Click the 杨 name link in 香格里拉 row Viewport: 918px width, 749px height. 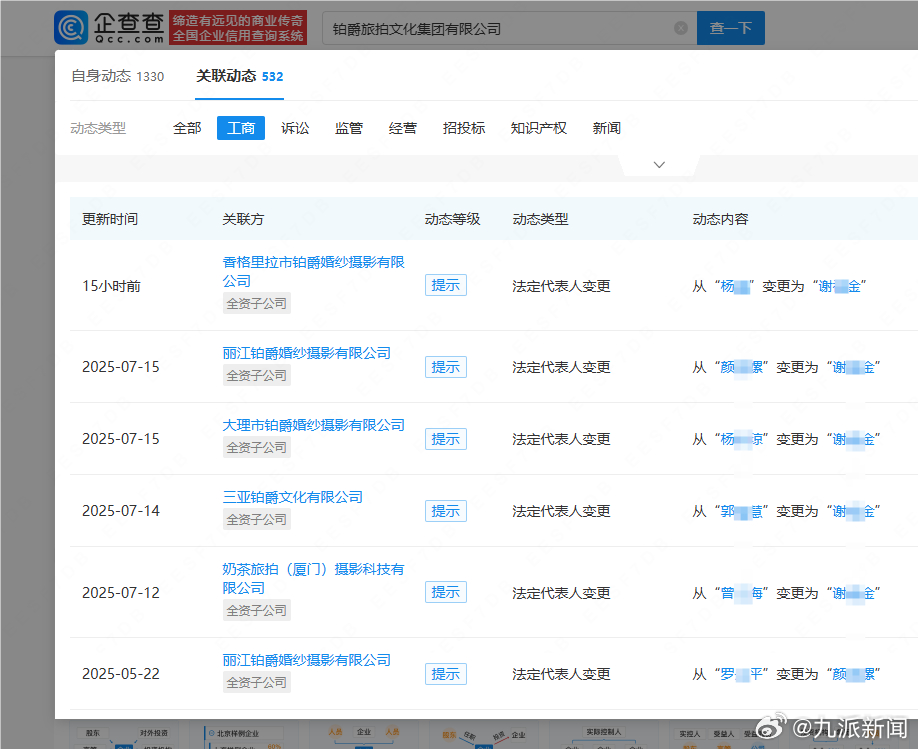click(x=735, y=286)
